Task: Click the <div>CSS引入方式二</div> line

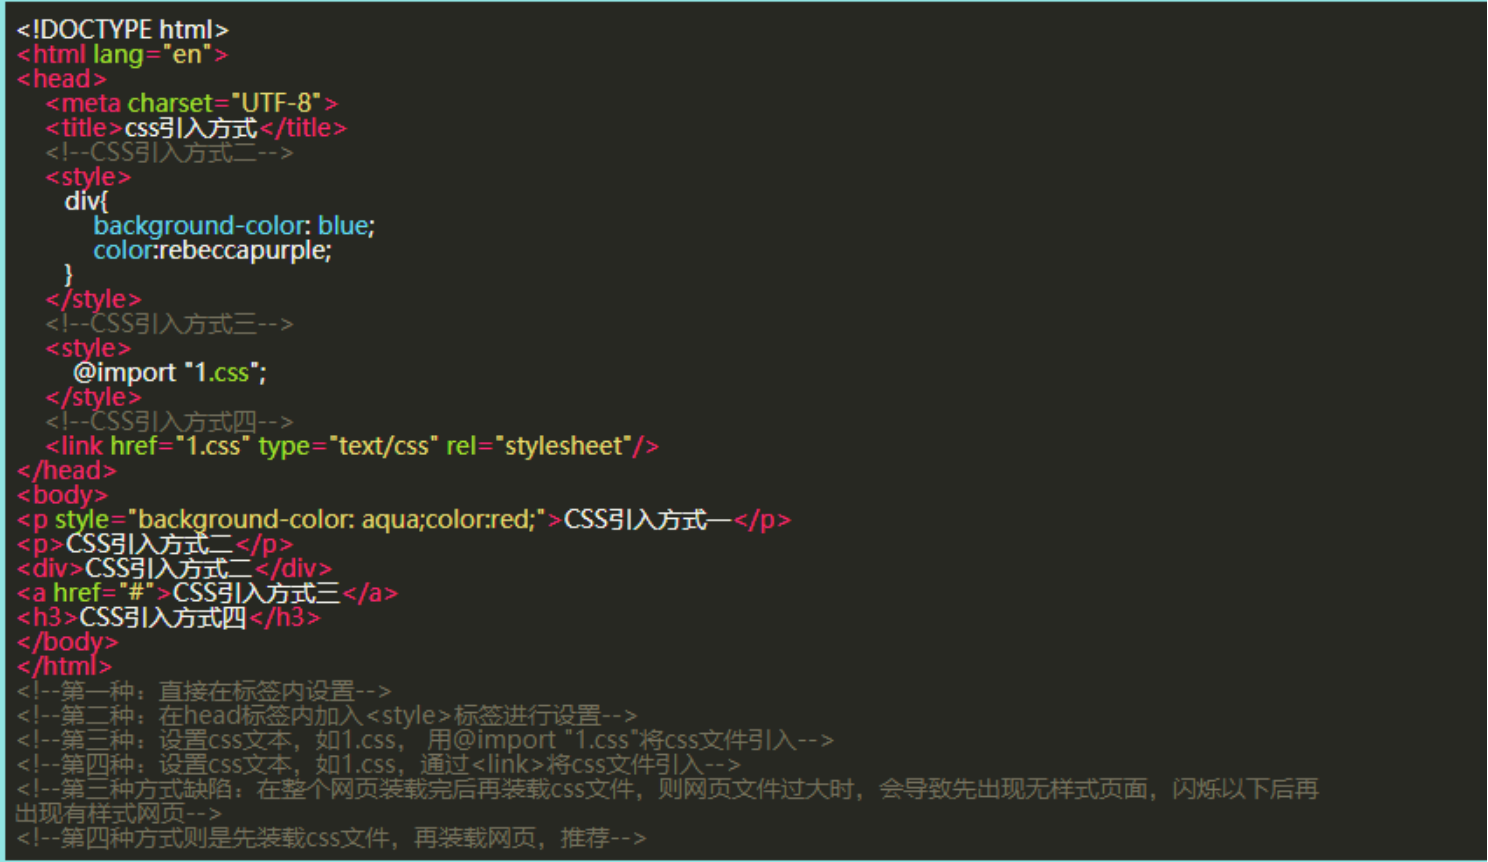Action: tap(174, 568)
